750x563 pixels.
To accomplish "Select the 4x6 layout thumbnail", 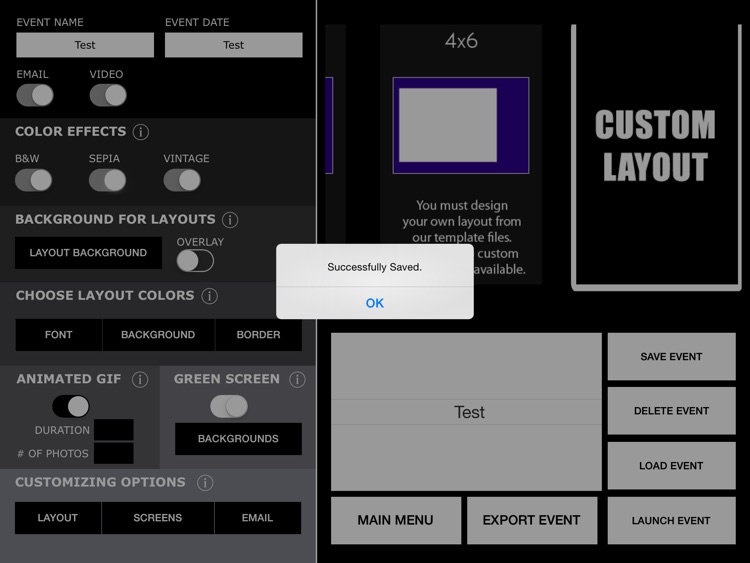I will pyautogui.click(x=461, y=125).
